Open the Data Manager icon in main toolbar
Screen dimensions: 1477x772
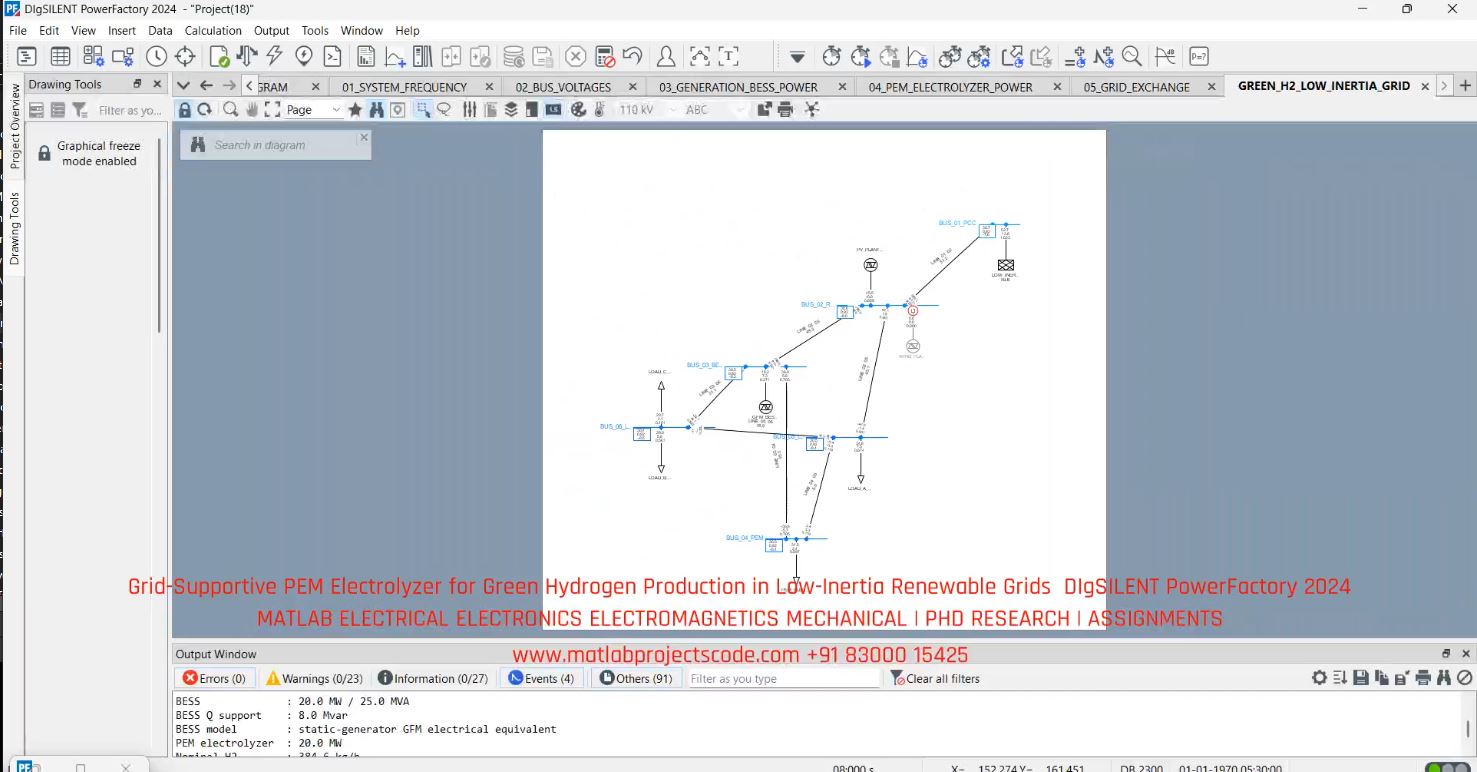click(27, 56)
